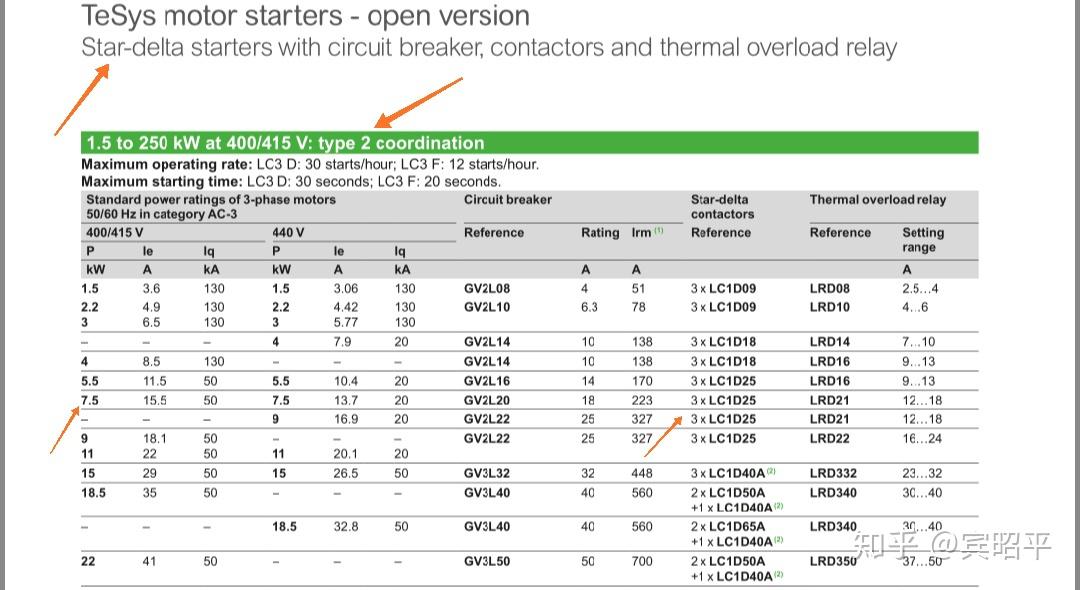Screen dimensions: 1080x590
Task: Select circuit breaker reference "GV3L32"
Action: pyautogui.click(x=487, y=474)
